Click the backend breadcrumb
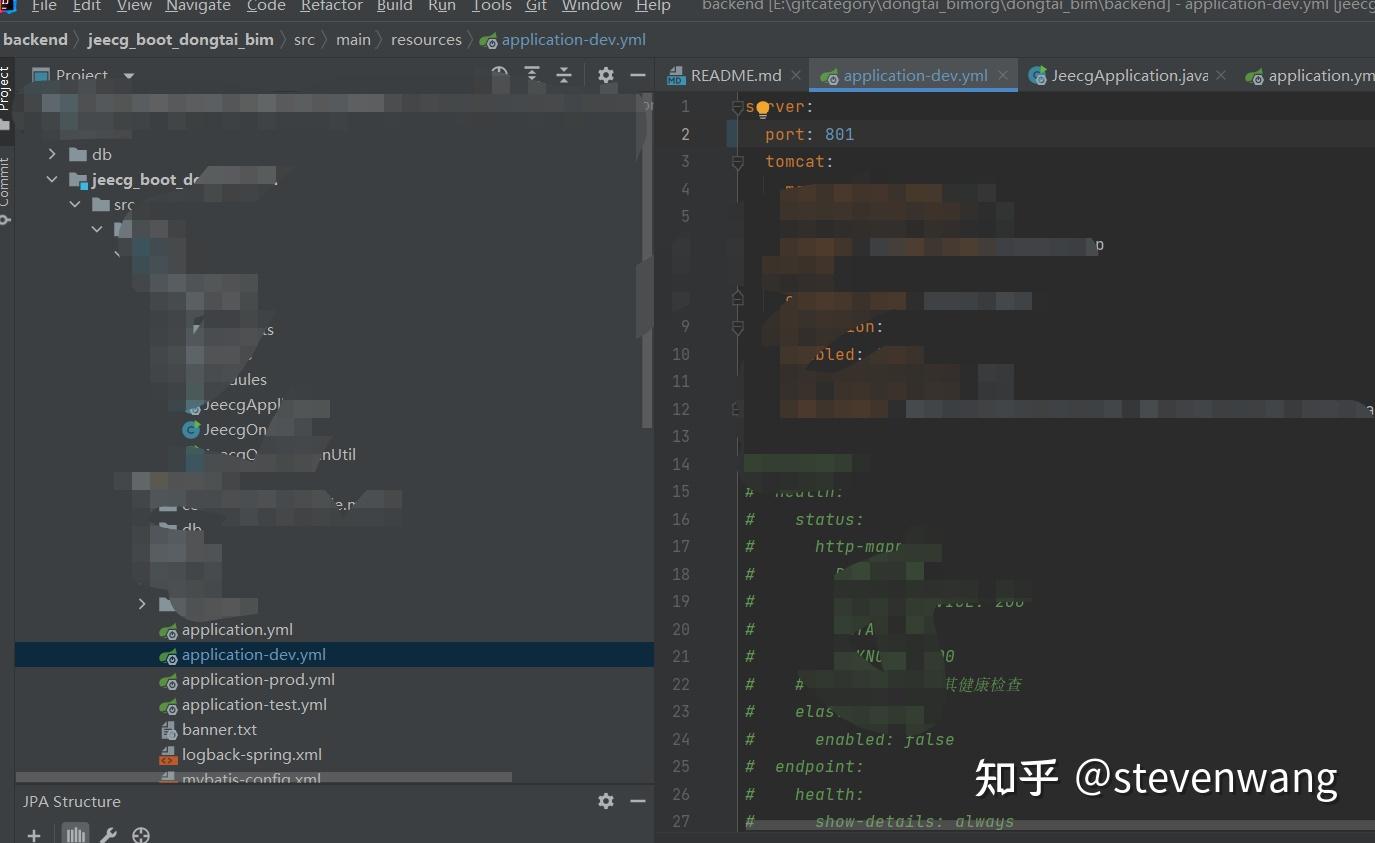The width and height of the screenshot is (1375, 843). tap(35, 40)
